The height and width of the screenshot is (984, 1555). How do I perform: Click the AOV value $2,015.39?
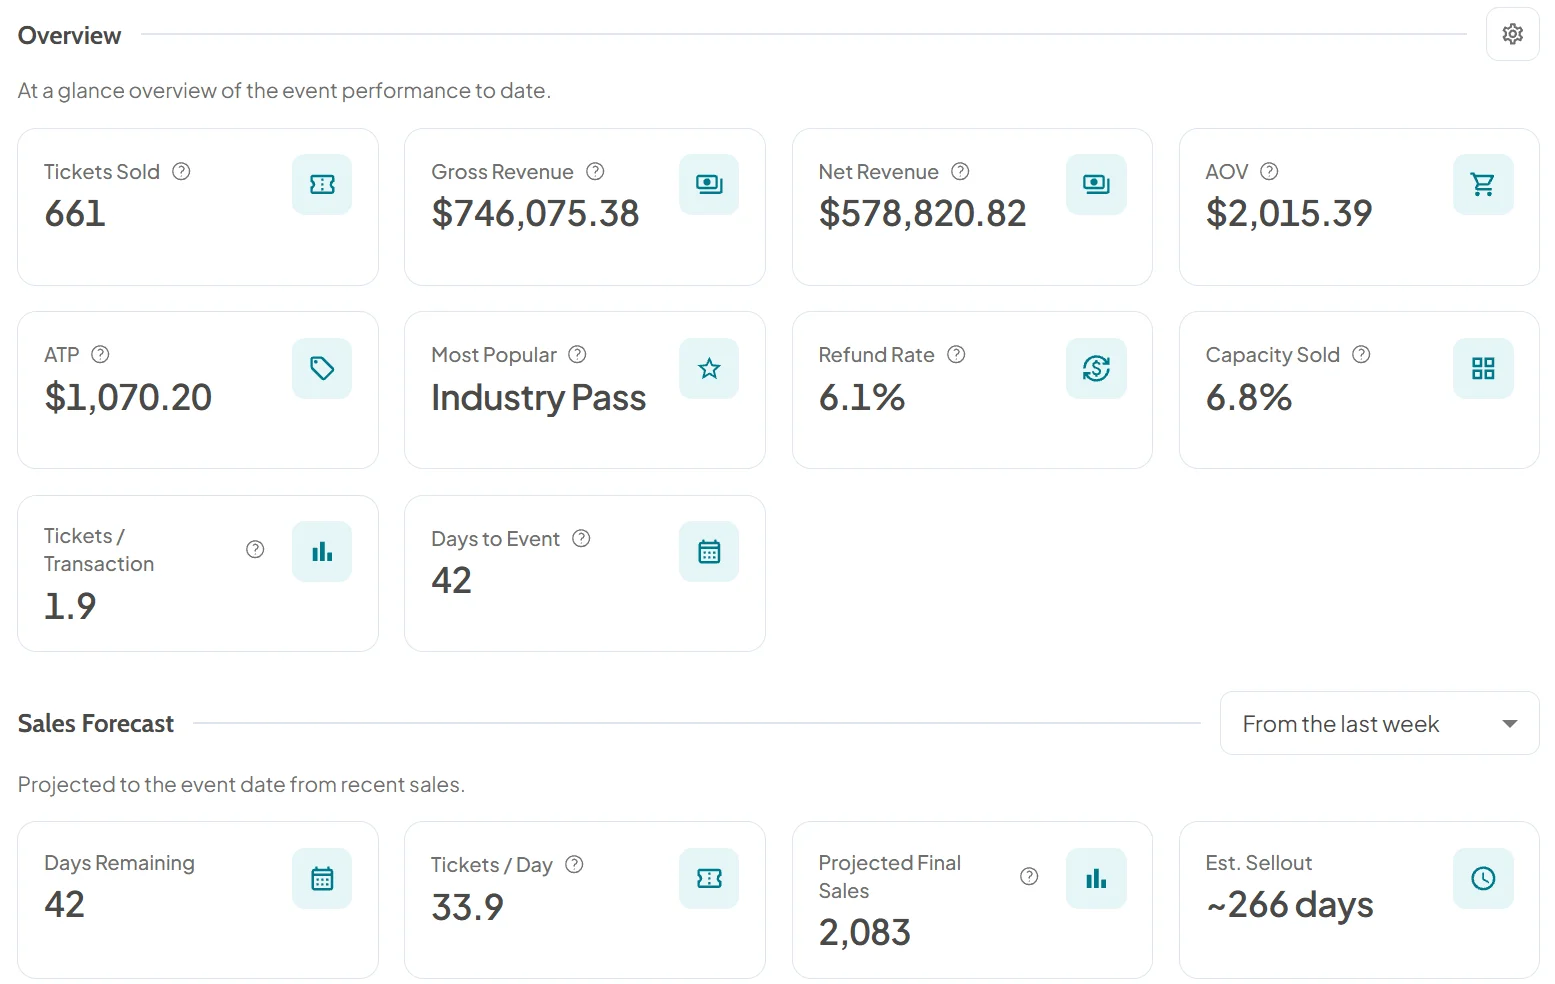pos(1289,213)
